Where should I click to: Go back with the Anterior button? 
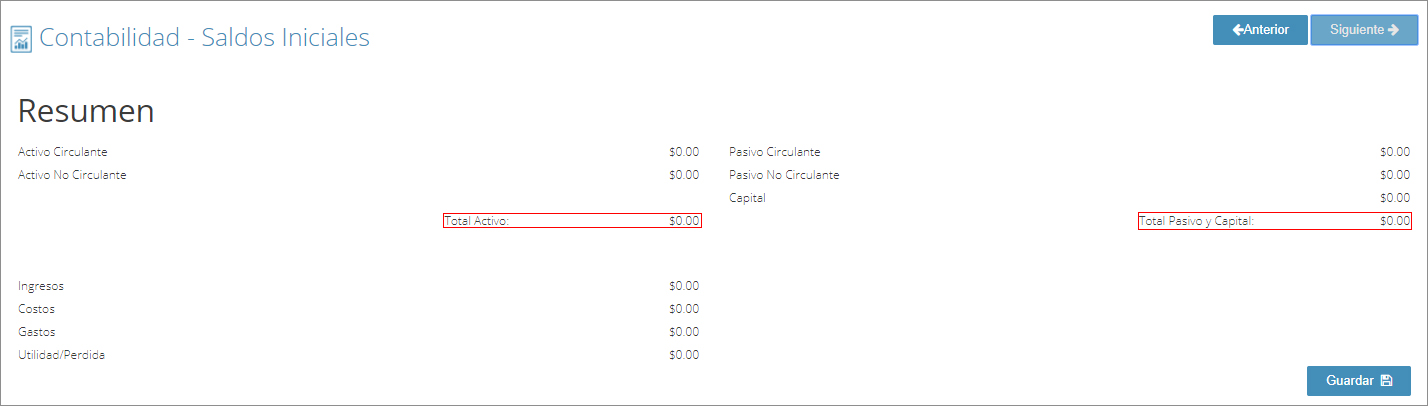1260,30
